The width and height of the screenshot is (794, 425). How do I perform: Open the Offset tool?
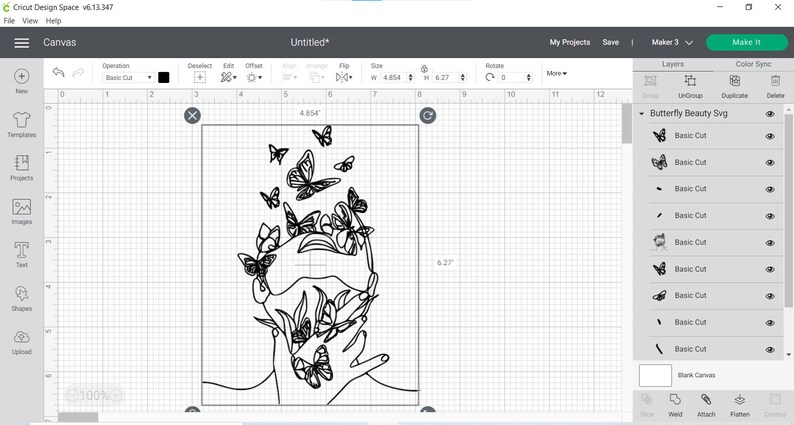tap(254, 78)
